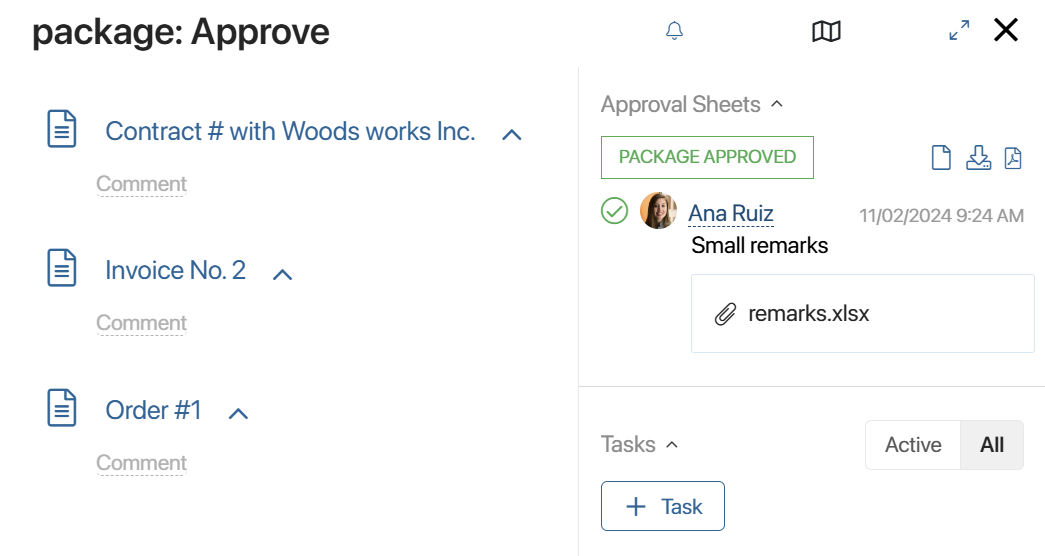The height and width of the screenshot is (556, 1045).
Task: Click the Invoice No. 2 document icon
Action: coord(62,268)
